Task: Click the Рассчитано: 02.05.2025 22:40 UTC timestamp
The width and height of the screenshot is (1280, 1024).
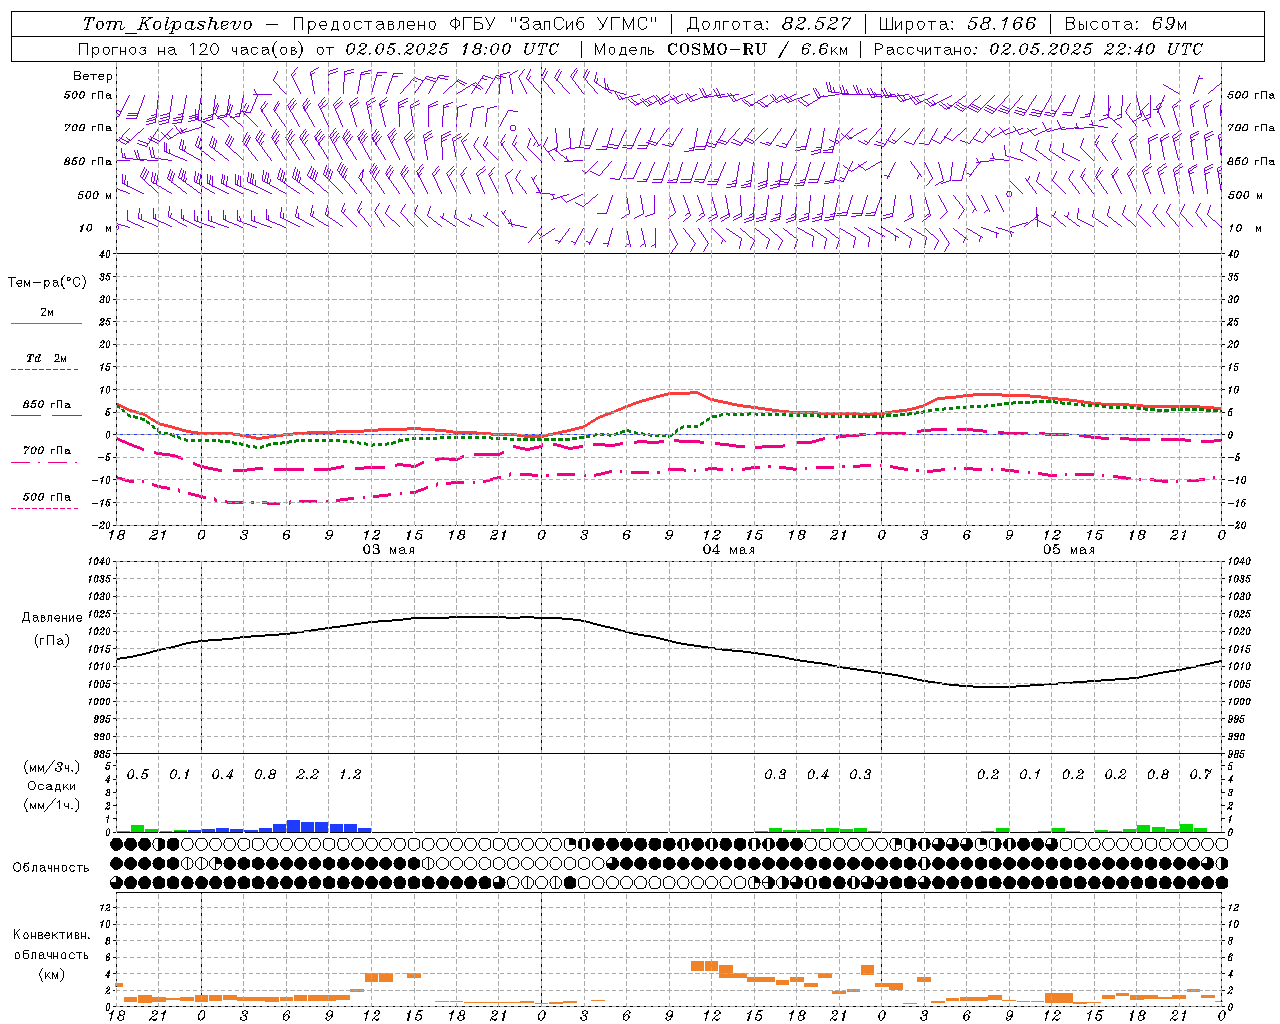Action: pyautogui.click(x=1038, y=49)
